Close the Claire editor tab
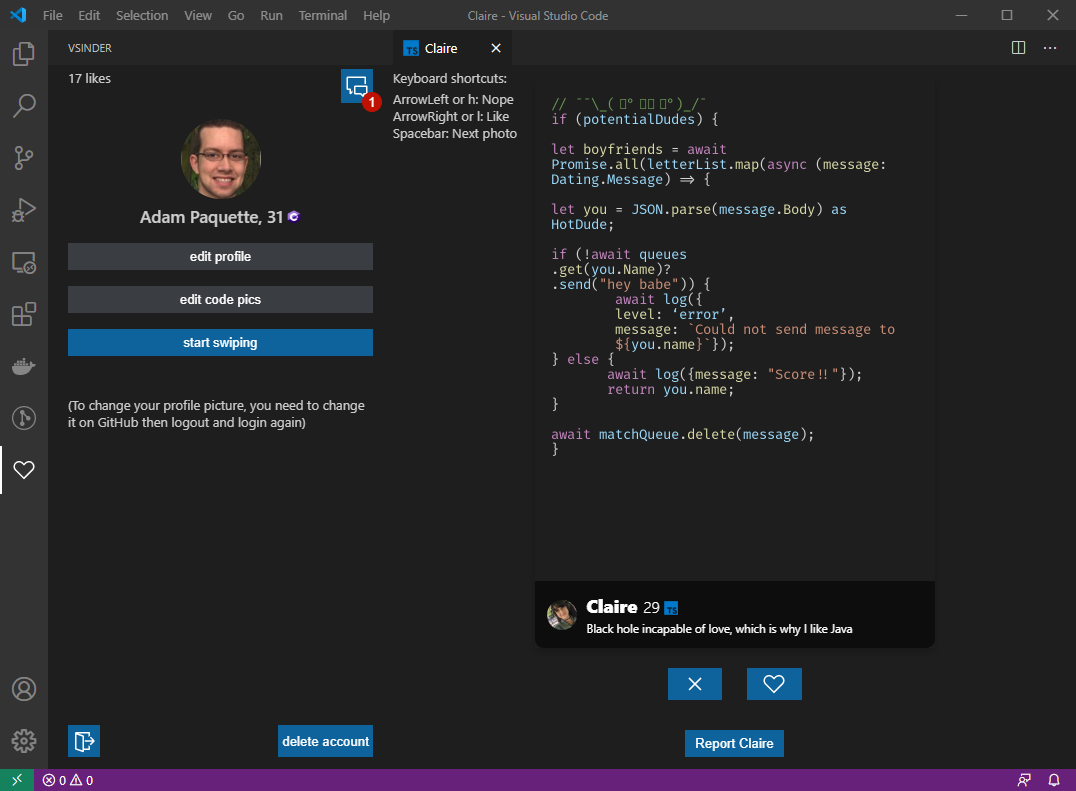 496,48
